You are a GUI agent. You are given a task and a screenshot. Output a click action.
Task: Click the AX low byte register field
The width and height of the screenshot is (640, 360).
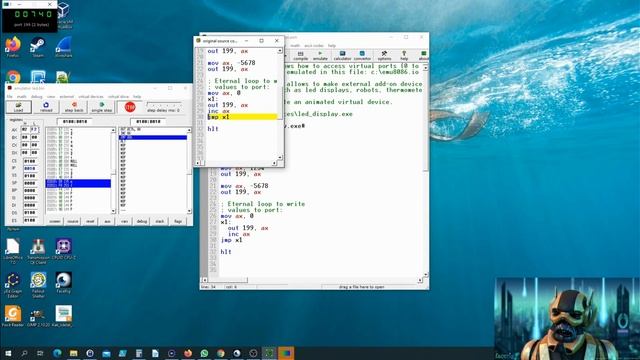pyautogui.click(x=34, y=130)
